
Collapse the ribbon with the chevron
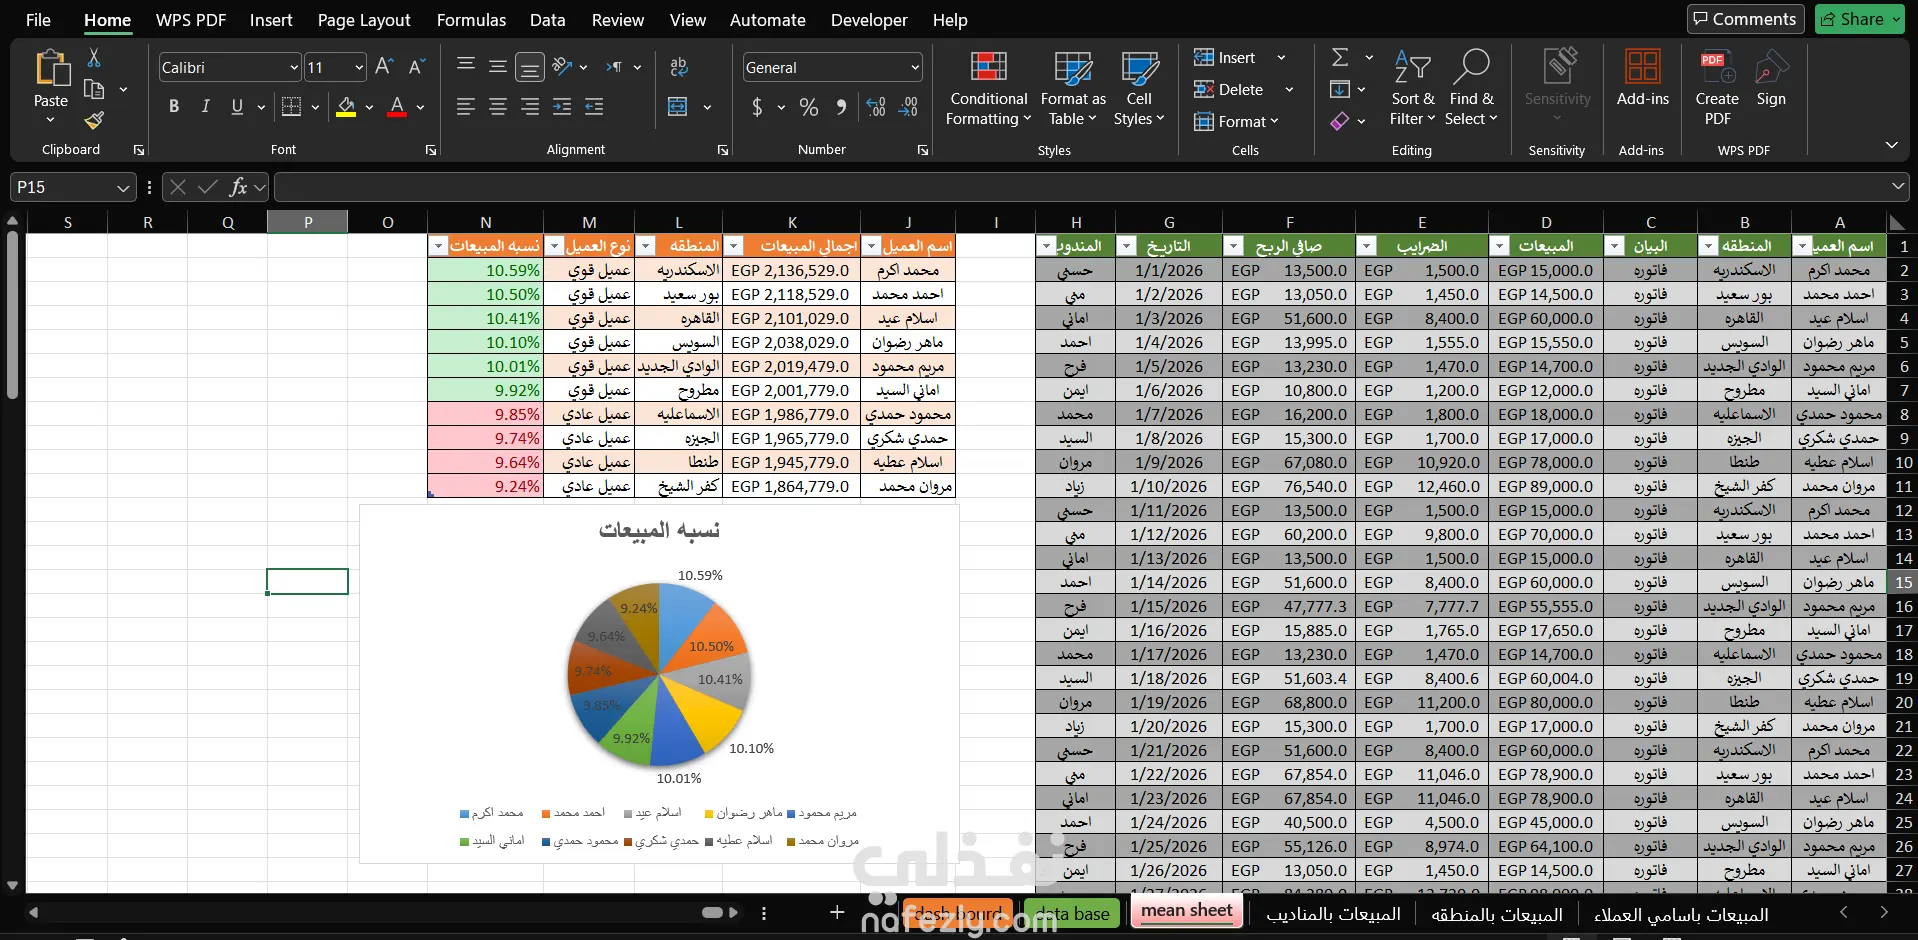click(x=1891, y=145)
